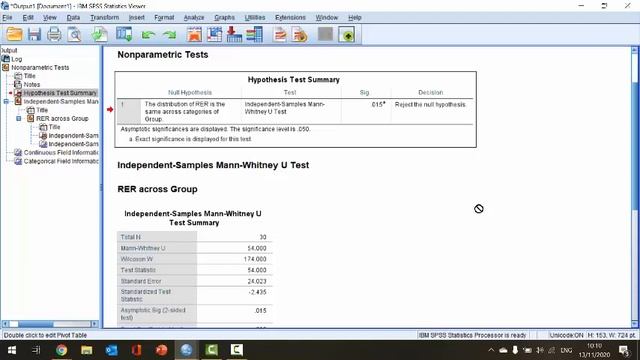Viewport: 640px width, 360px height.
Task: Show hidden tray icons with the chevron
Action: (491, 350)
